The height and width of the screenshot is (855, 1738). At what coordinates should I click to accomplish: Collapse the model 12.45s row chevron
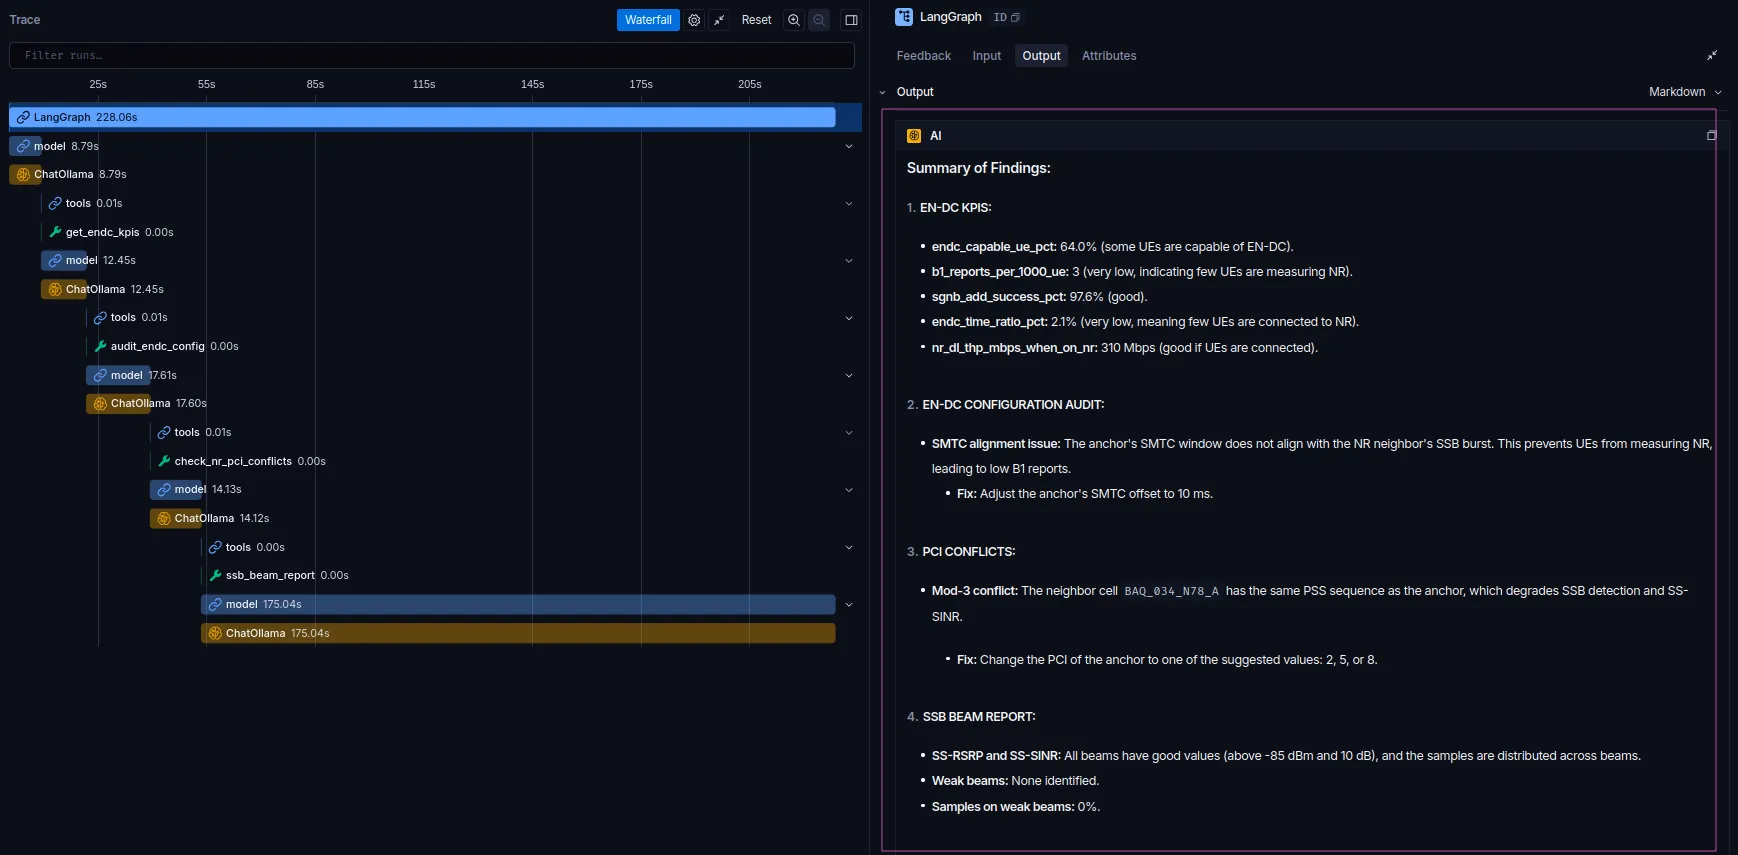tap(849, 260)
